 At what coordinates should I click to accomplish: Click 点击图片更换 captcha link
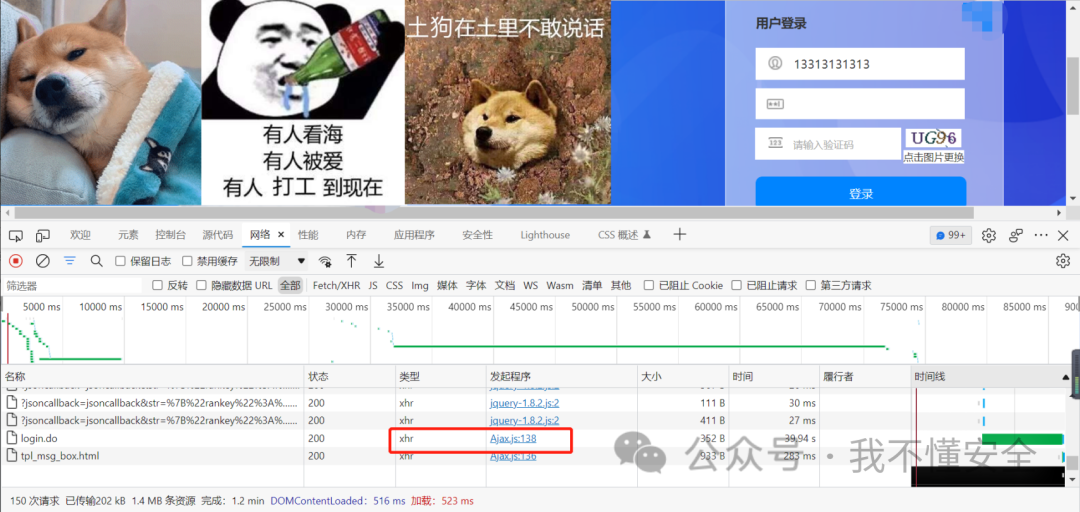[x=933, y=157]
